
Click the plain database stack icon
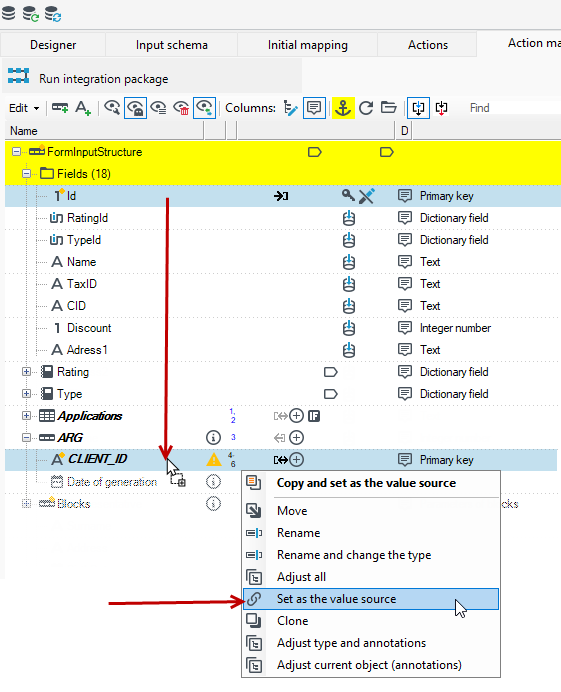point(8,12)
